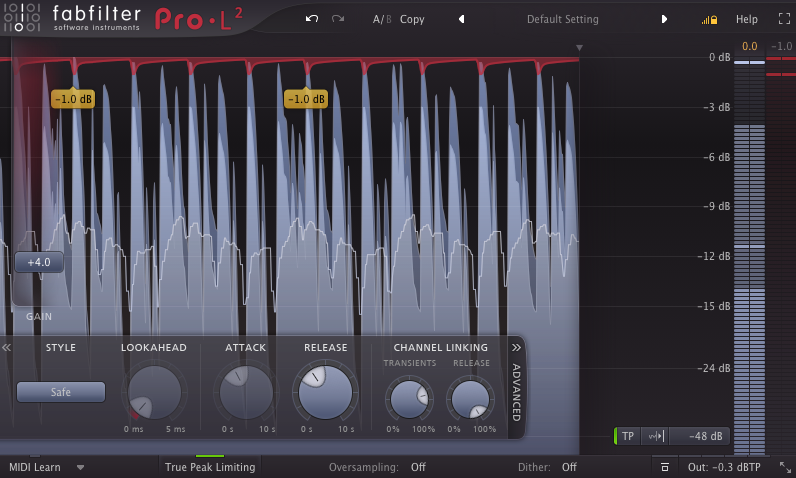Click the resize icon in bottom-right corner
This screenshot has width=796, height=478.
785,467
